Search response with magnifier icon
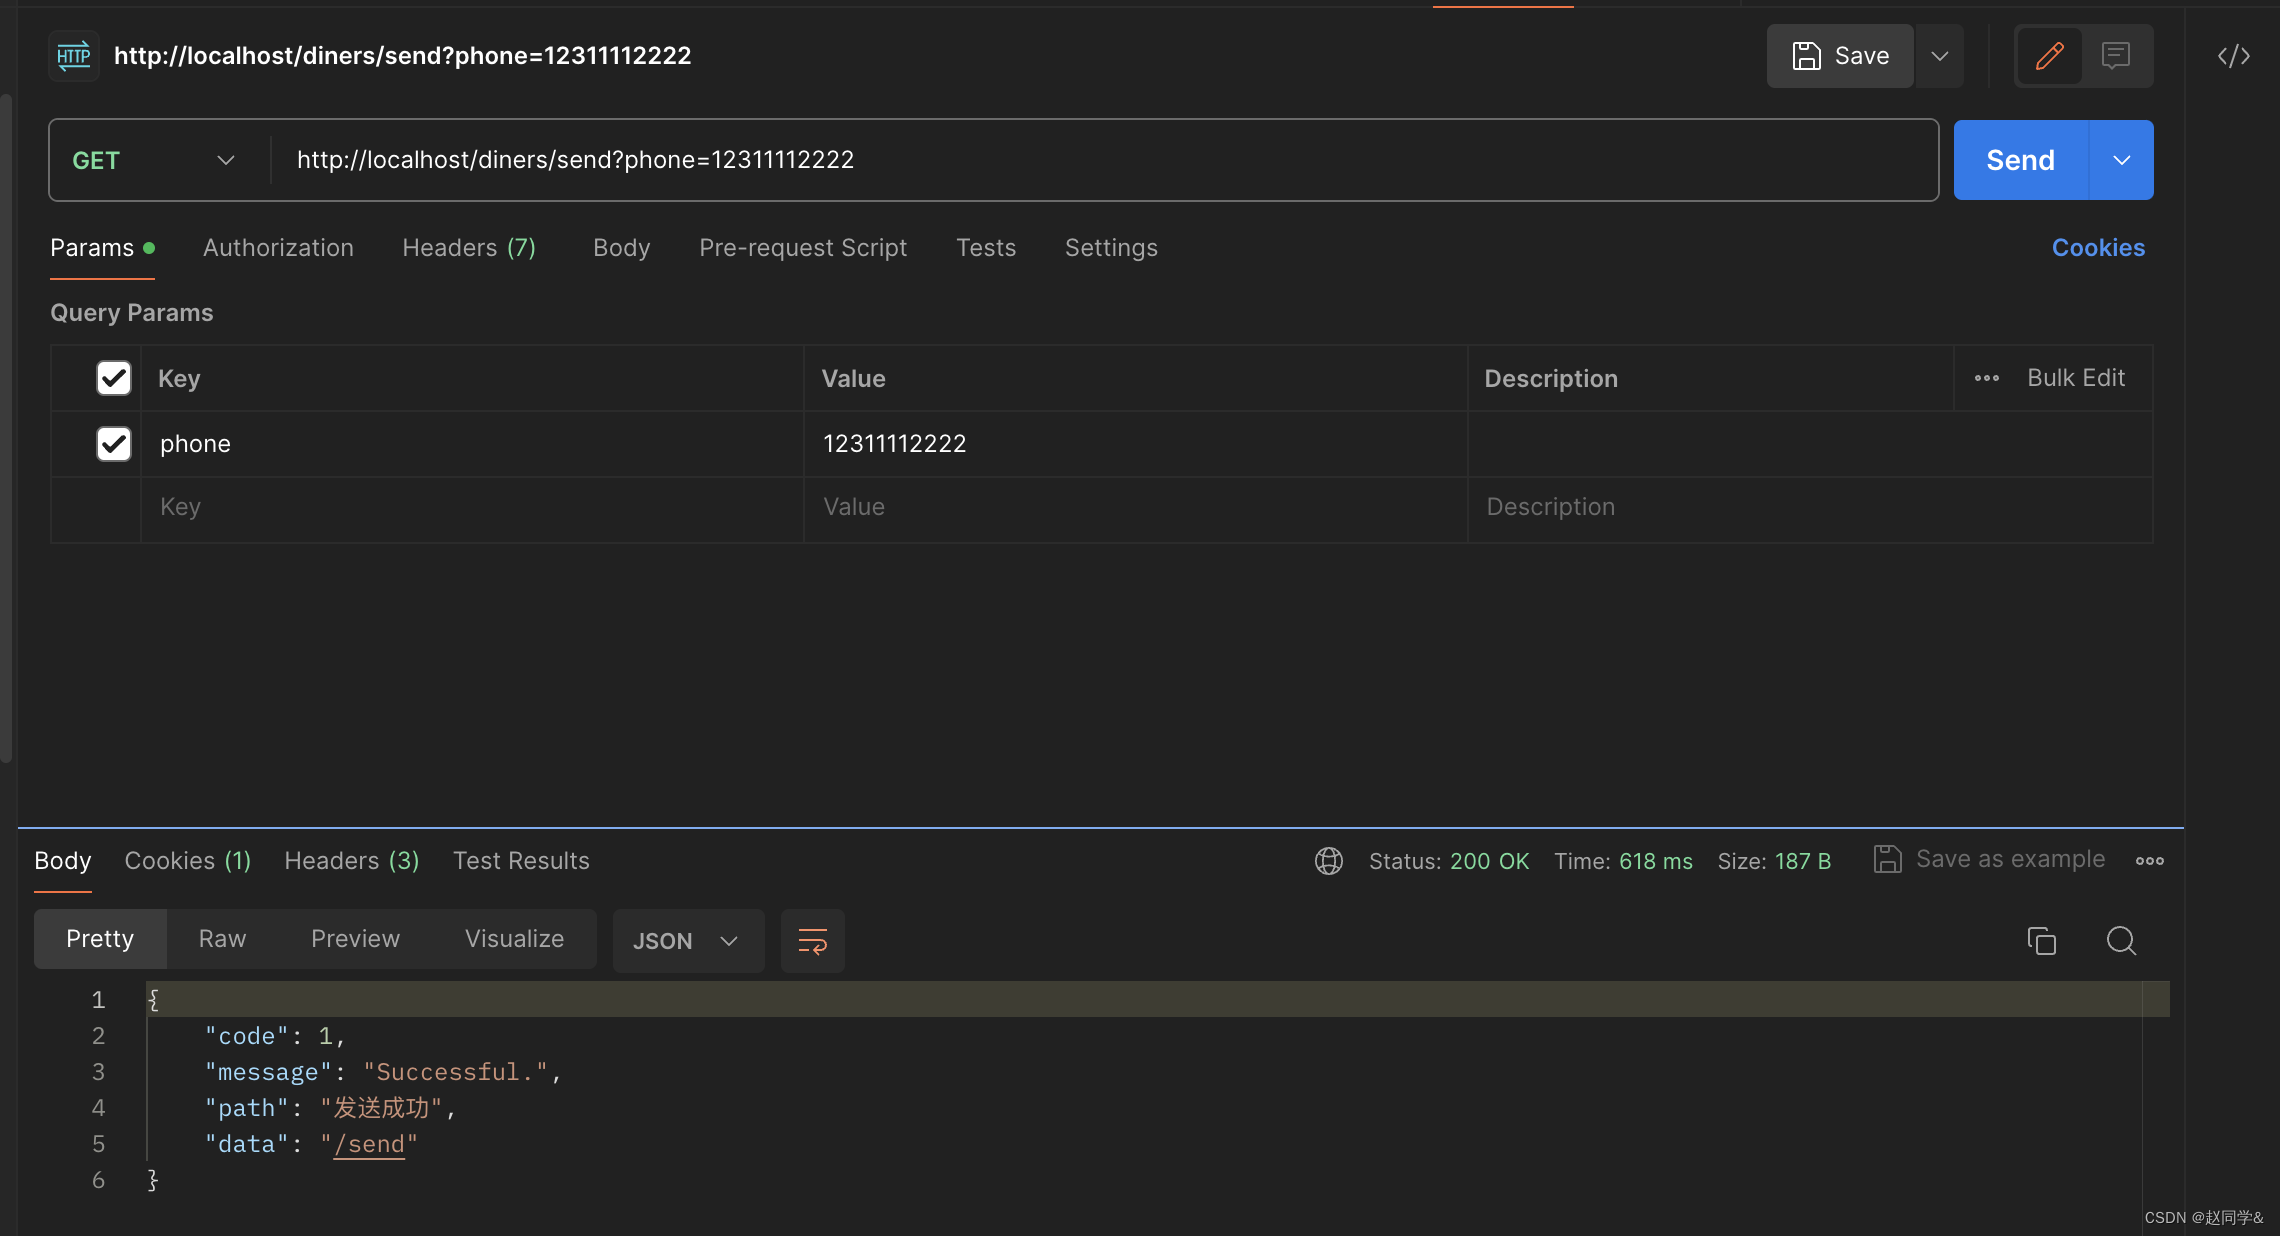Viewport: 2280px width, 1236px height. 2121,941
